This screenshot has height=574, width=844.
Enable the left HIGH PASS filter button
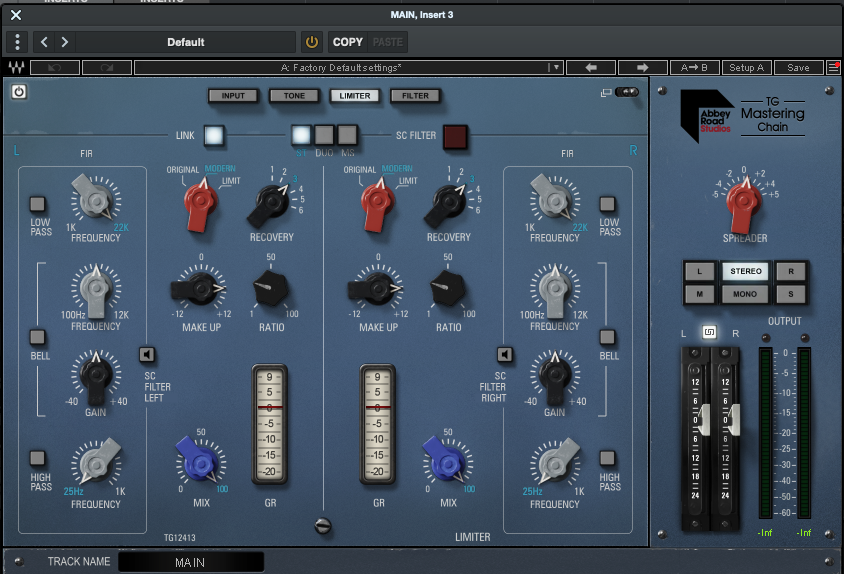[37, 458]
